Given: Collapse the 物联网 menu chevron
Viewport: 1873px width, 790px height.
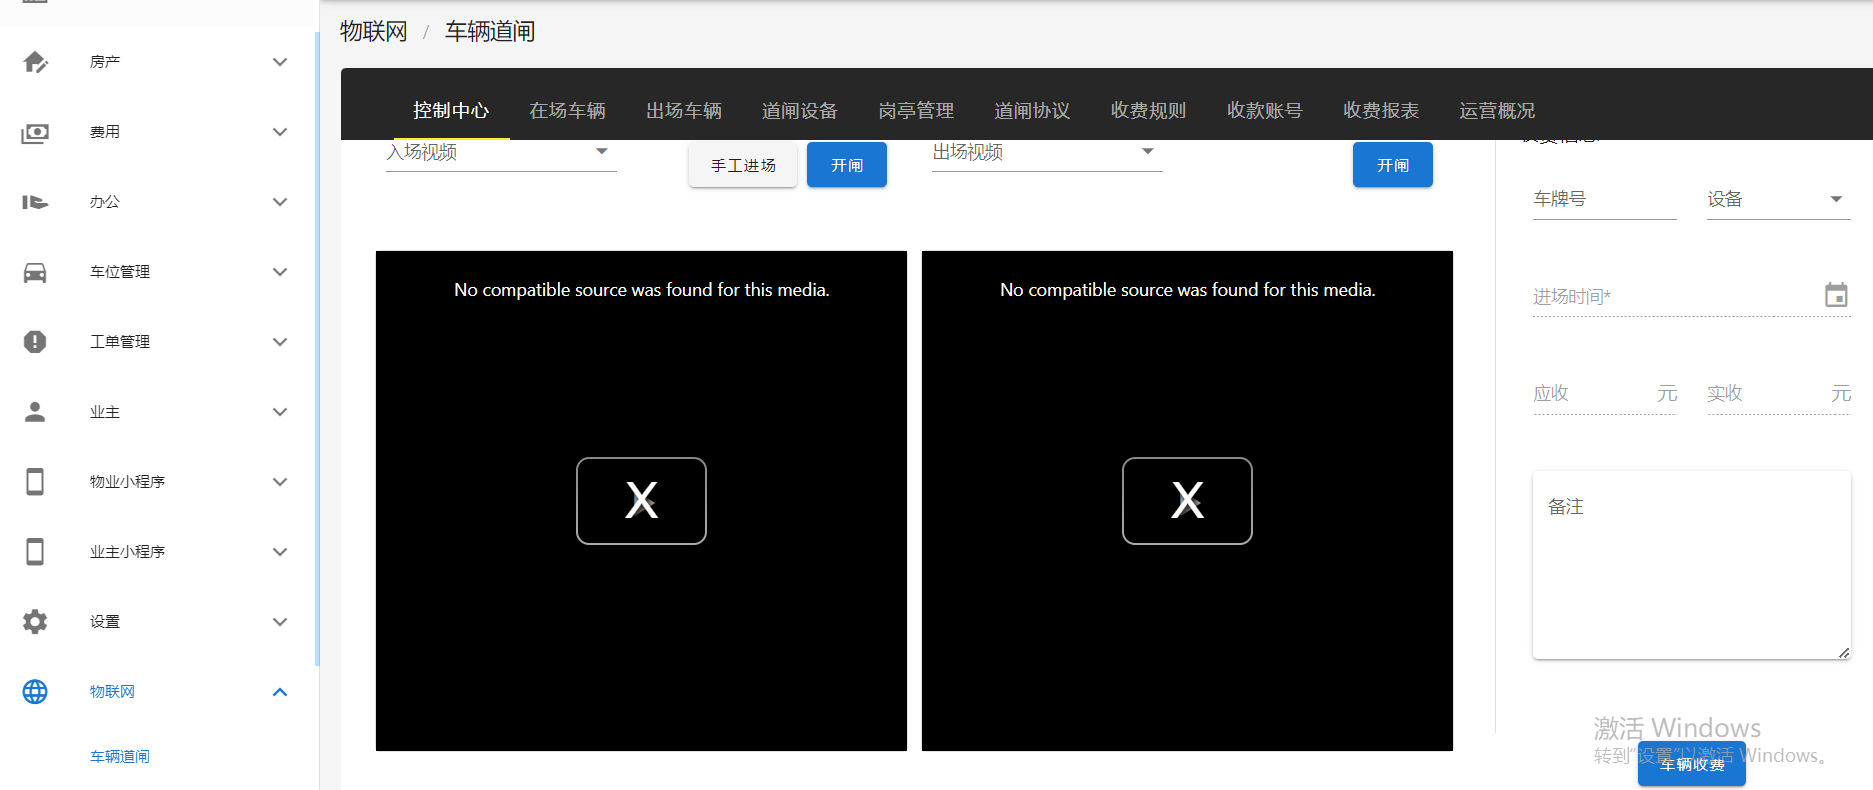Looking at the screenshot, I should (280, 692).
